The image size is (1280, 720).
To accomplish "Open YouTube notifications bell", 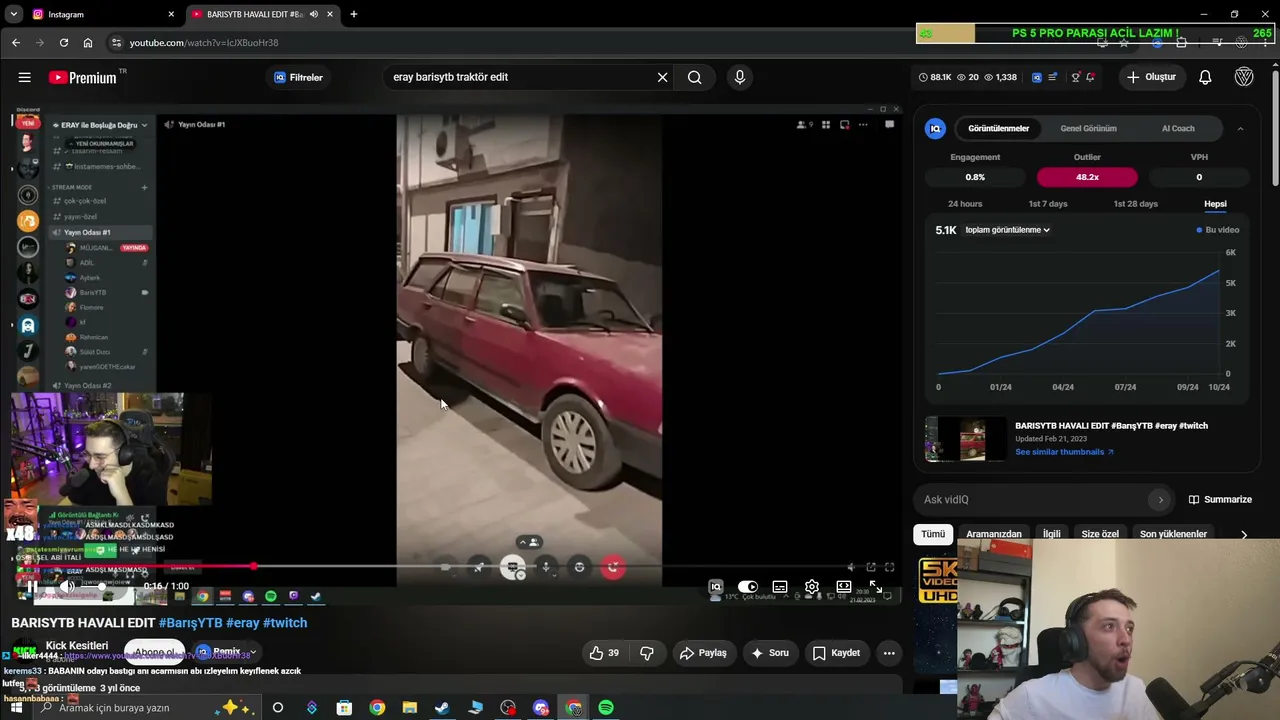I will tap(1205, 77).
